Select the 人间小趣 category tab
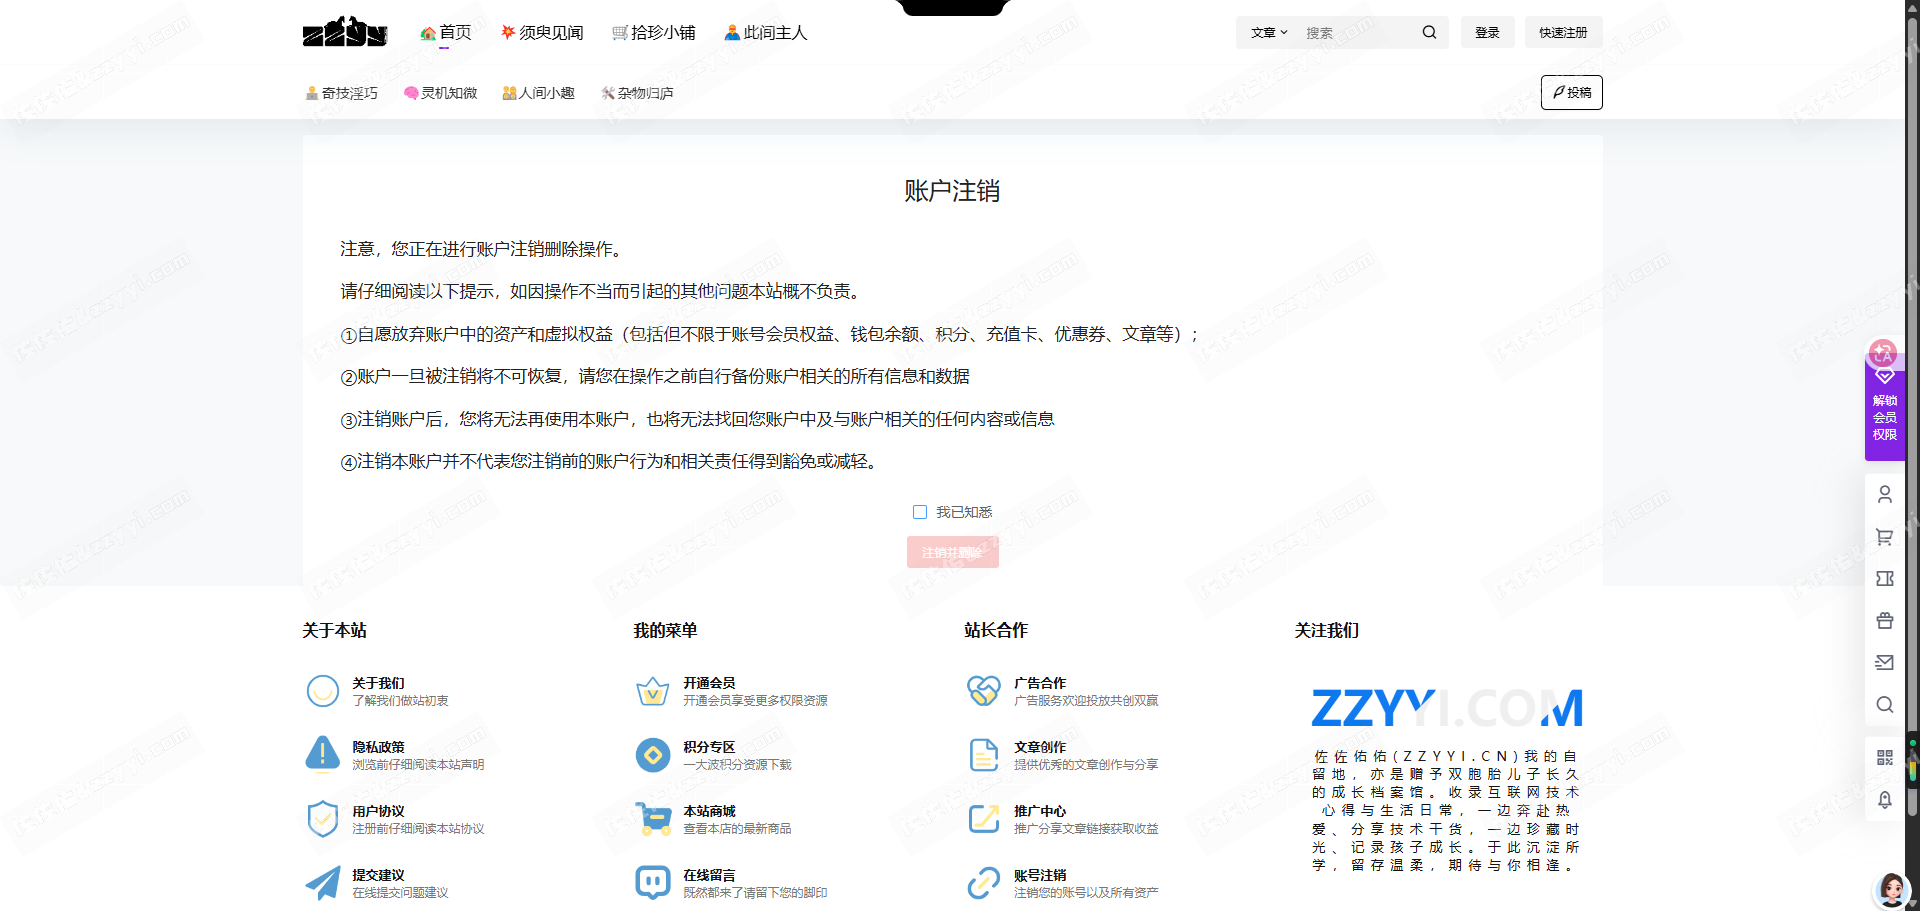This screenshot has height=911, width=1920. pyautogui.click(x=538, y=93)
